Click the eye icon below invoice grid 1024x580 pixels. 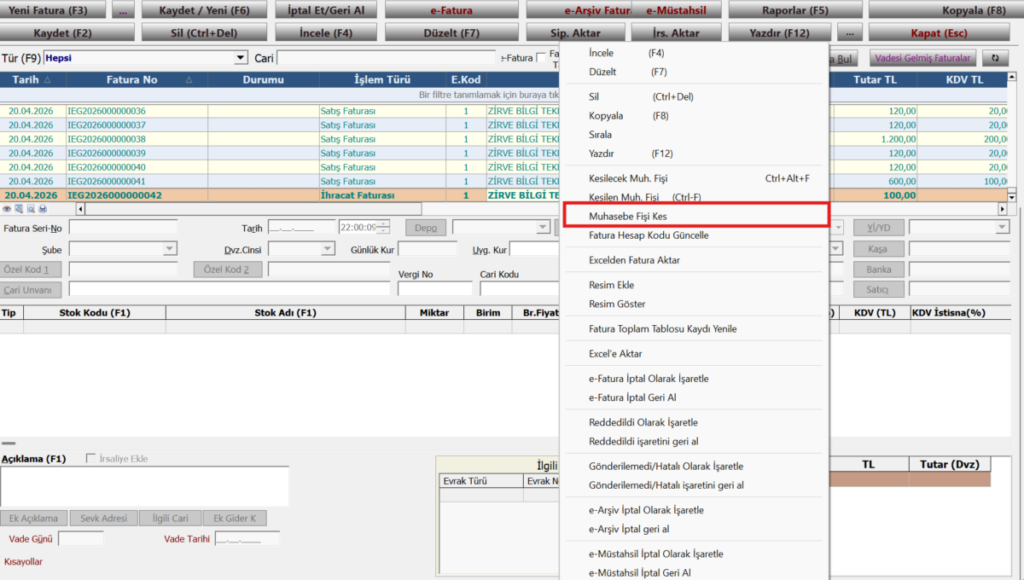(7, 209)
